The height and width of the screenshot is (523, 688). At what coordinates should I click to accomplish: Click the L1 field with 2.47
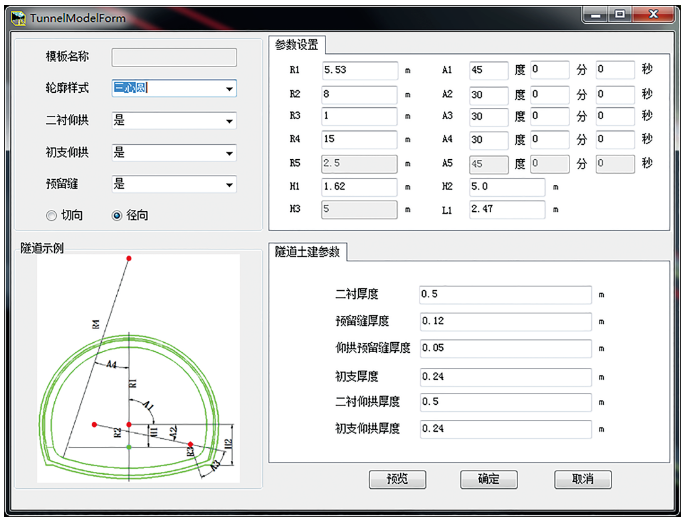pyautogui.click(x=507, y=209)
